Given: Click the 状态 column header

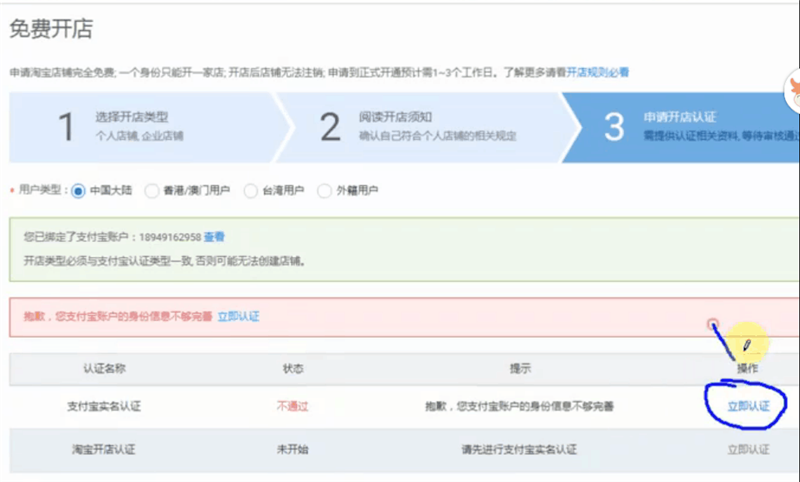Looking at the screenshot, I should (293, 368).
